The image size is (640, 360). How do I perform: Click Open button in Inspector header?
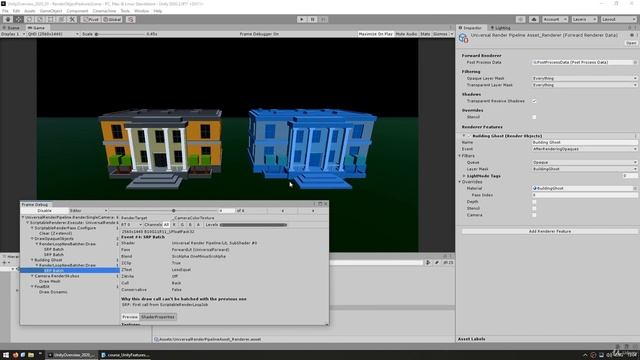(631, 43)
